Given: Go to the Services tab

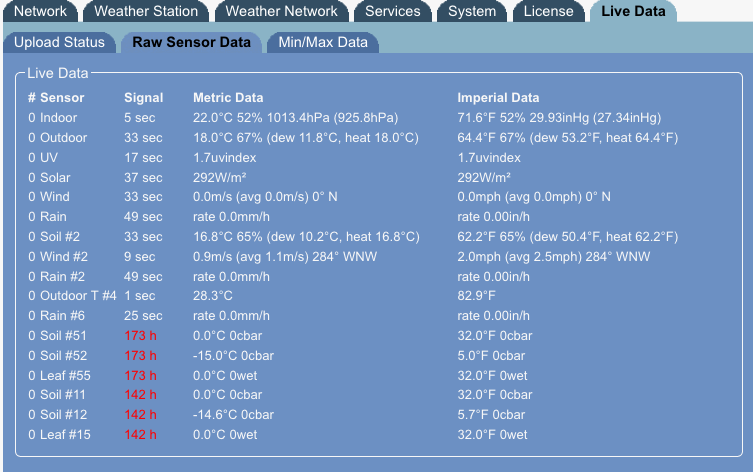Looking at the screenshot, I should 392,12.
